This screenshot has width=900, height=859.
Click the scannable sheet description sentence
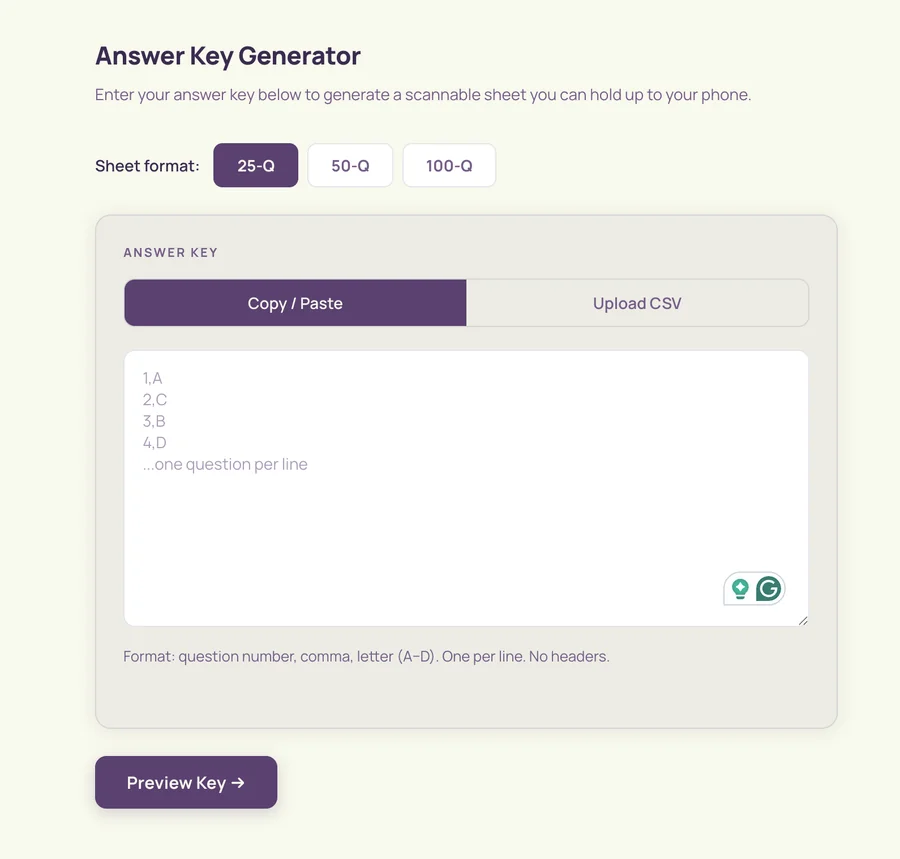point(423,95)
